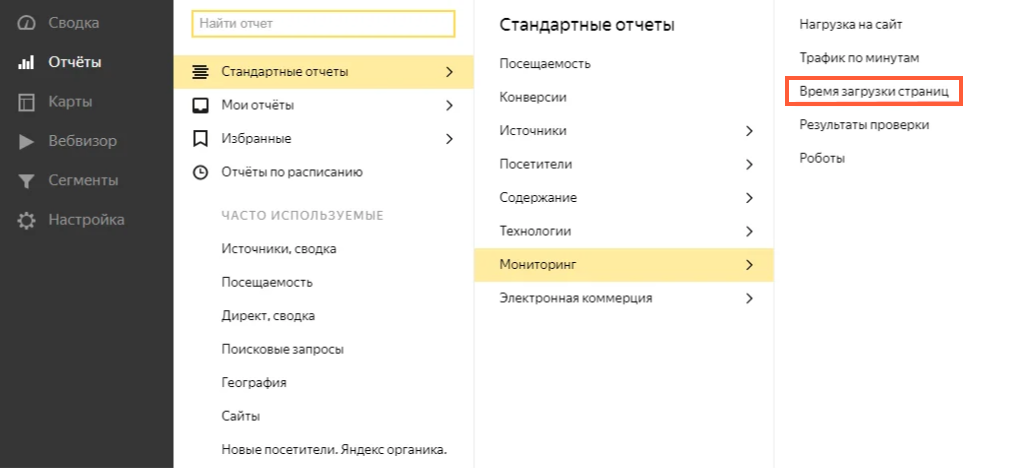The width and height of the screenshot is (1023, 468).
Task: Select the Содержание category
Action: pos(624,198)
